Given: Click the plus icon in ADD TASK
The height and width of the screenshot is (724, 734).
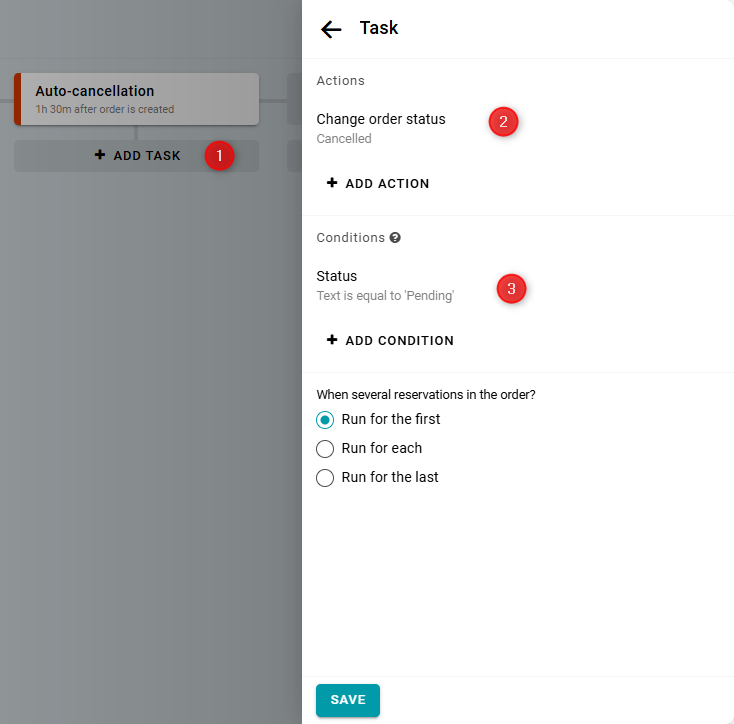Looking at the screenshot, I should [99, 155].
